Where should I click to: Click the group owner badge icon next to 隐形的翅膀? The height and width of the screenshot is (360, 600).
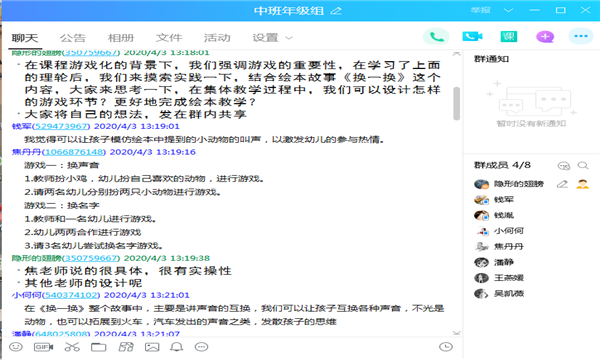[x=582, y=184]
